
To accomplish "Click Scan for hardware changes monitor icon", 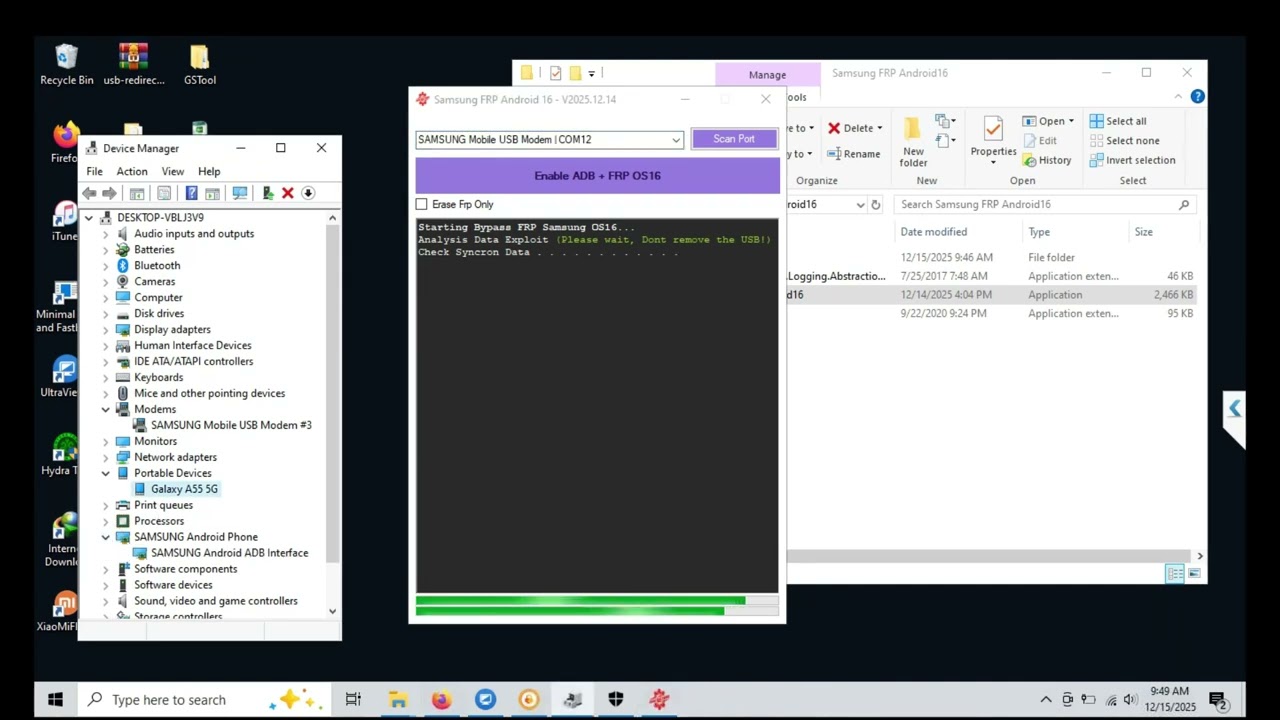I will point(240,193).
